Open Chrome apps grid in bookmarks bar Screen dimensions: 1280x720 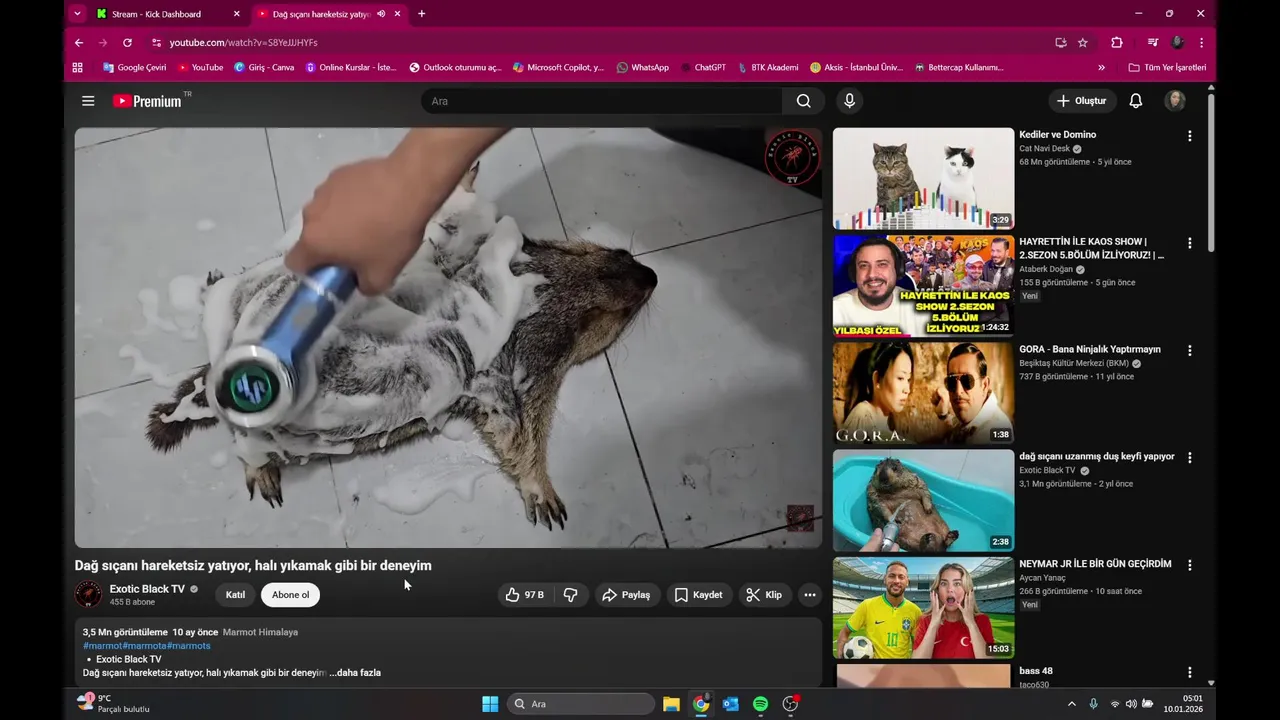pos(78,67)
